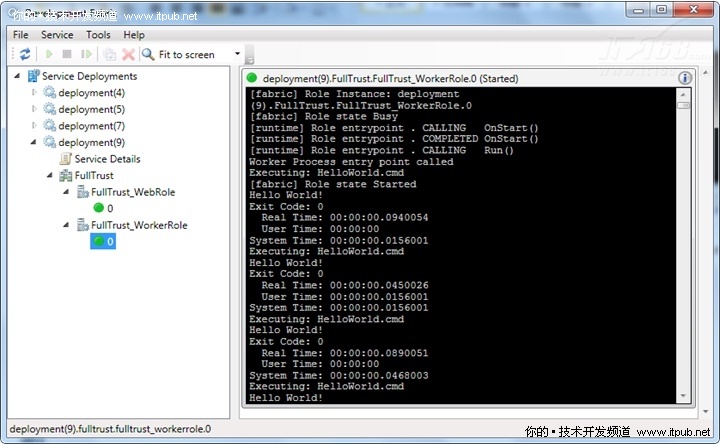Click the deployment(9) gear icon

(50, 142)
